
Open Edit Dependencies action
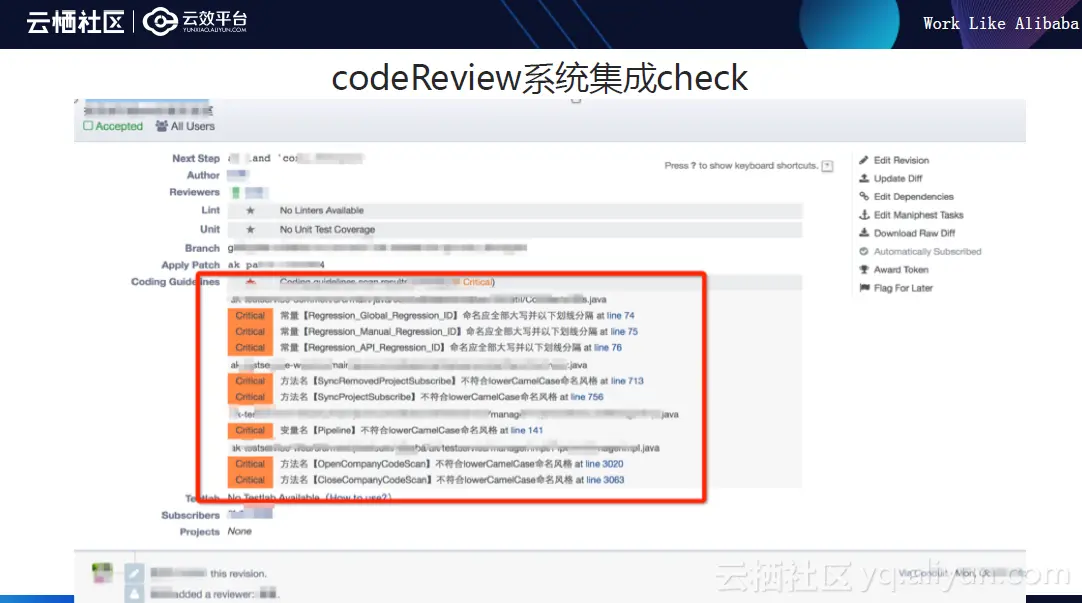(x=914, y=197)
